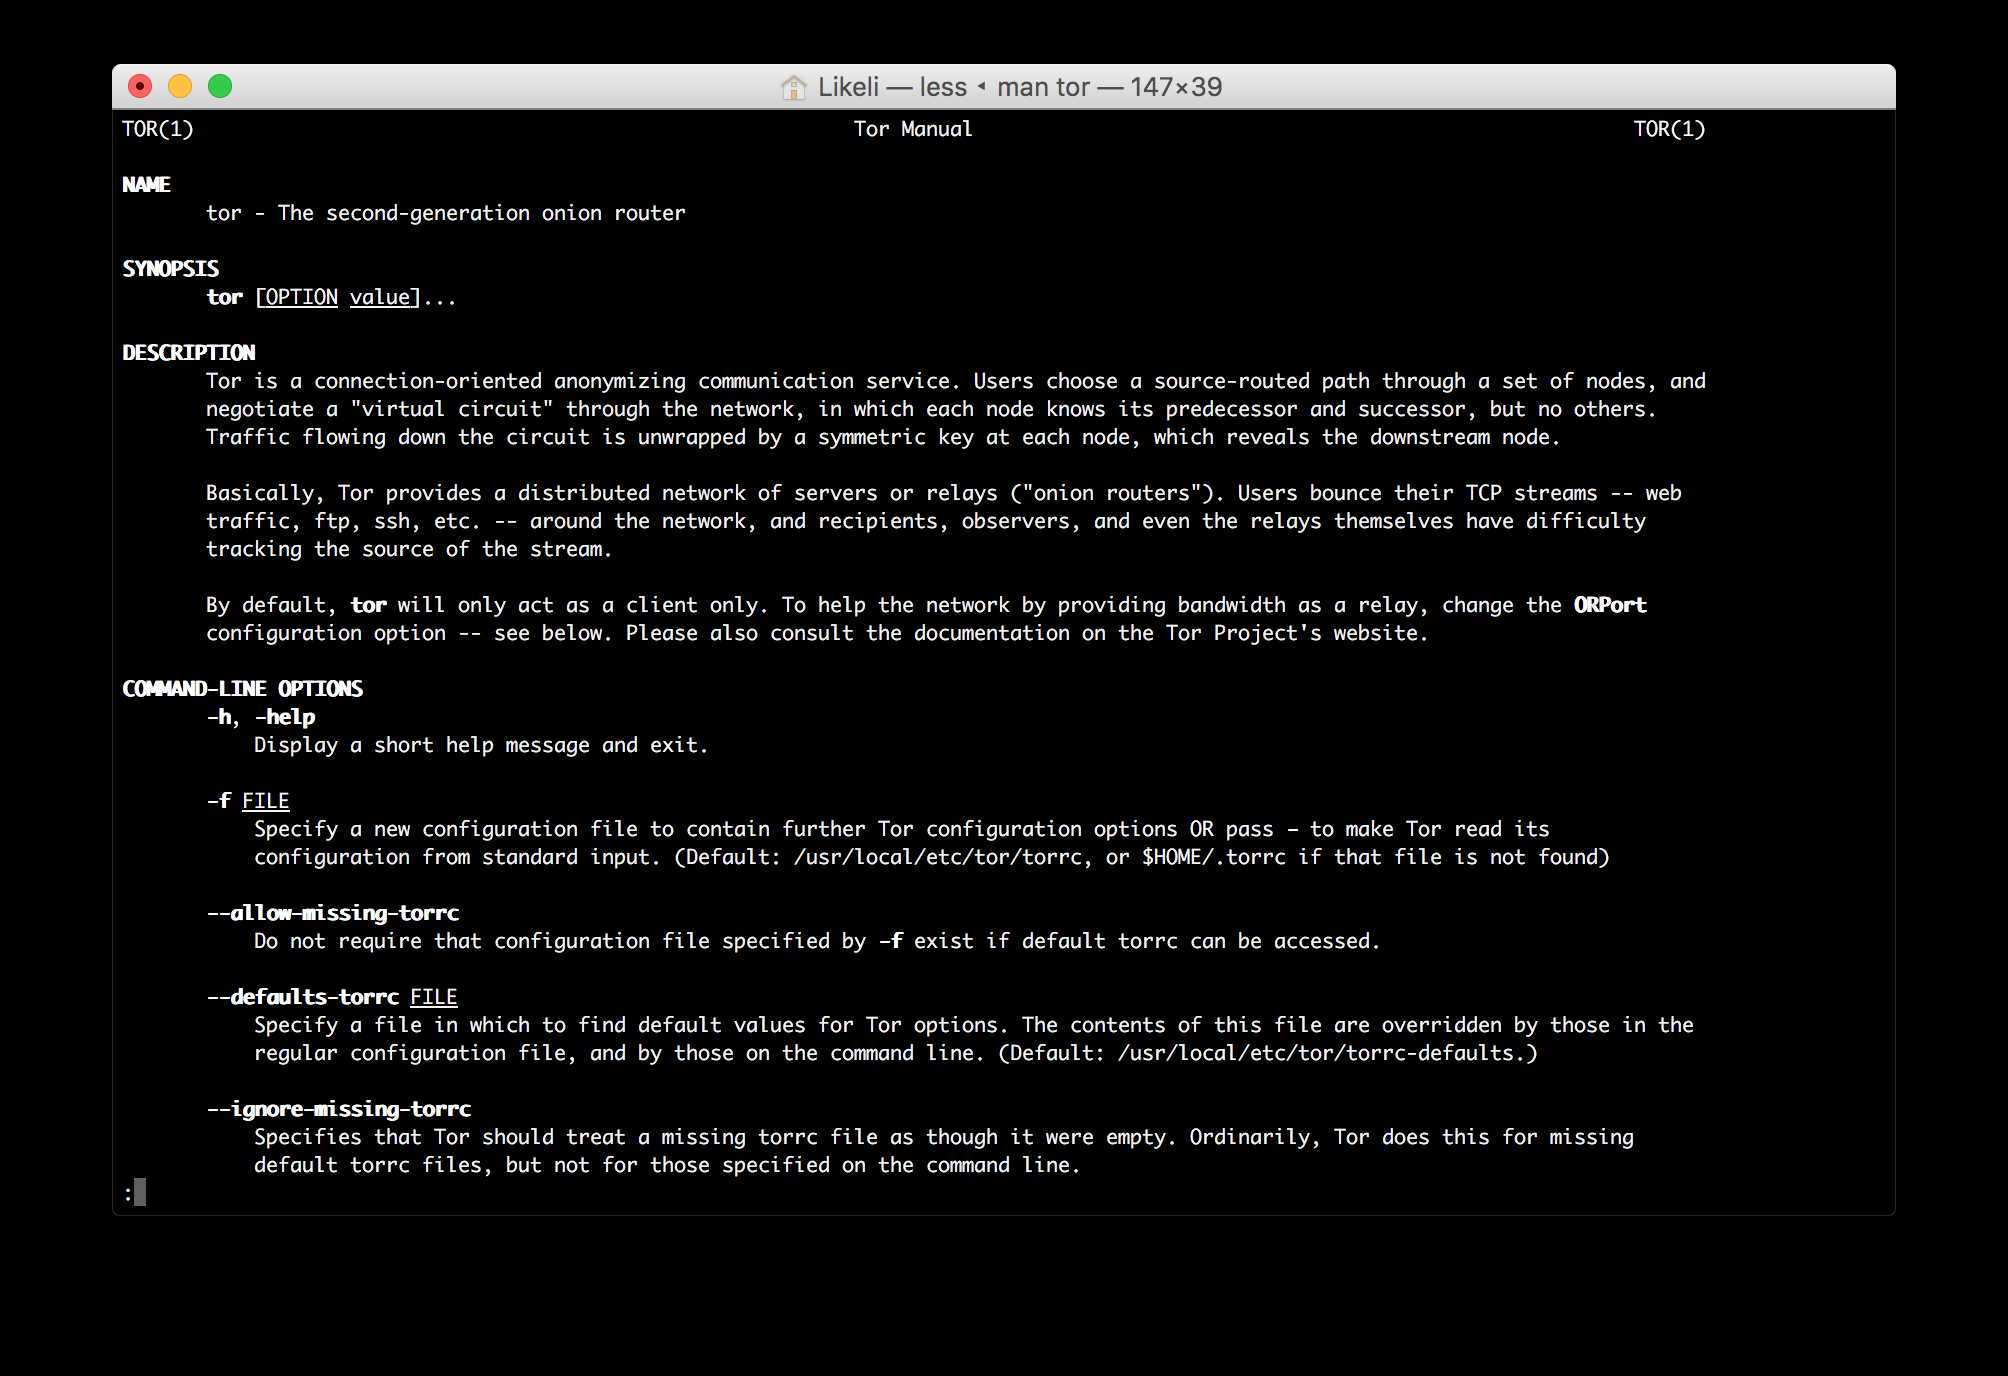The height and width of the screenshot is (1376, 2008).
Task: Click the '-h, -help' option
Action: (261, 717)
